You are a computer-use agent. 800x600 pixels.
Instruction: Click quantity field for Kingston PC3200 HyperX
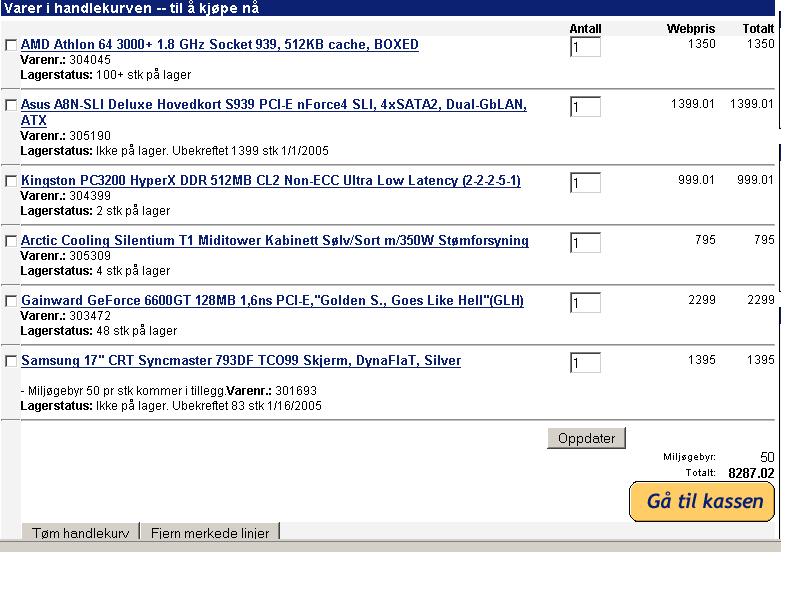tap(585, 183)
